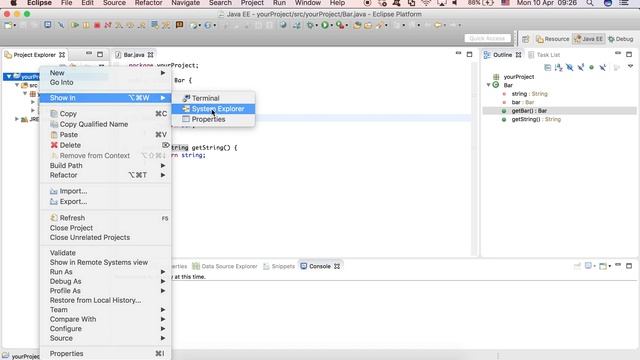Click the Open Perspective icon

(x=526, y=39)
